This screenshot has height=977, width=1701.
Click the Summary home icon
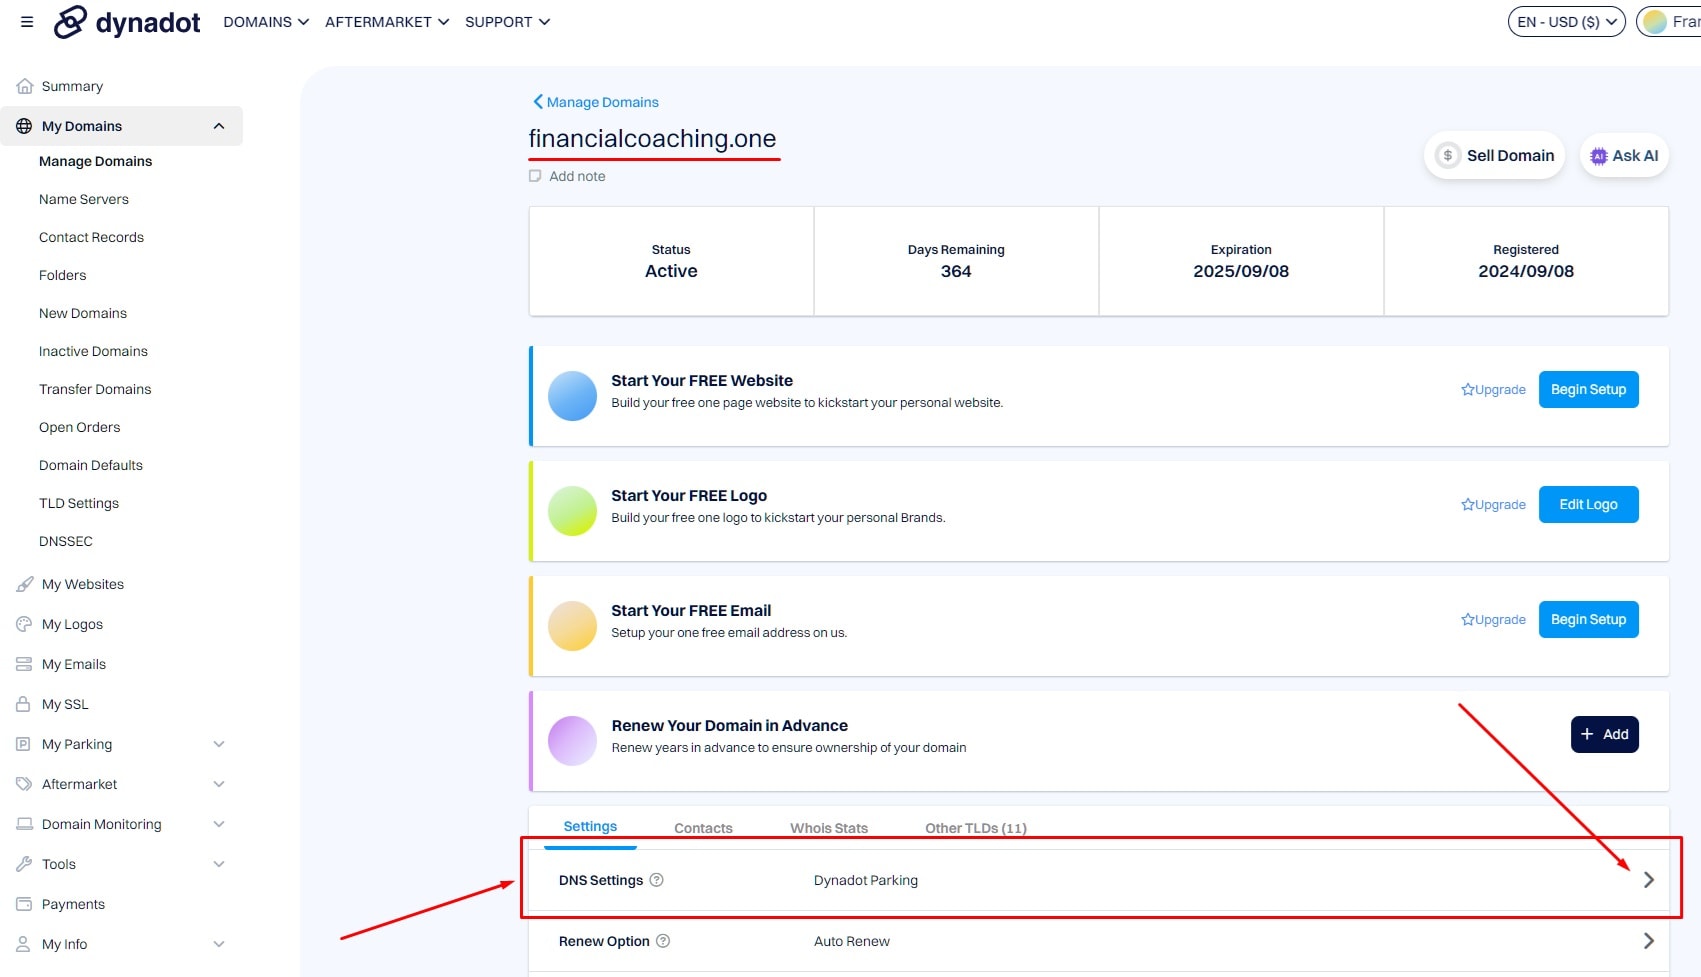pos(25,86)
